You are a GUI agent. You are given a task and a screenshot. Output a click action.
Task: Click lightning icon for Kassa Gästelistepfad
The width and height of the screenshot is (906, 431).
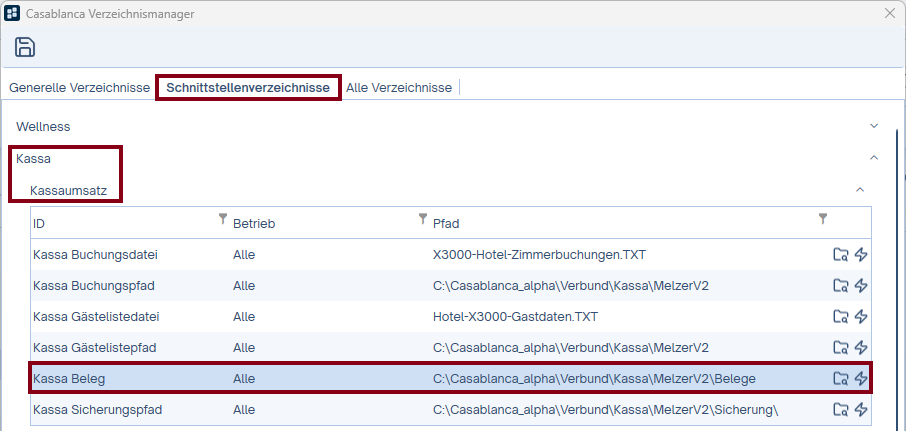click(x=861, y=348)
